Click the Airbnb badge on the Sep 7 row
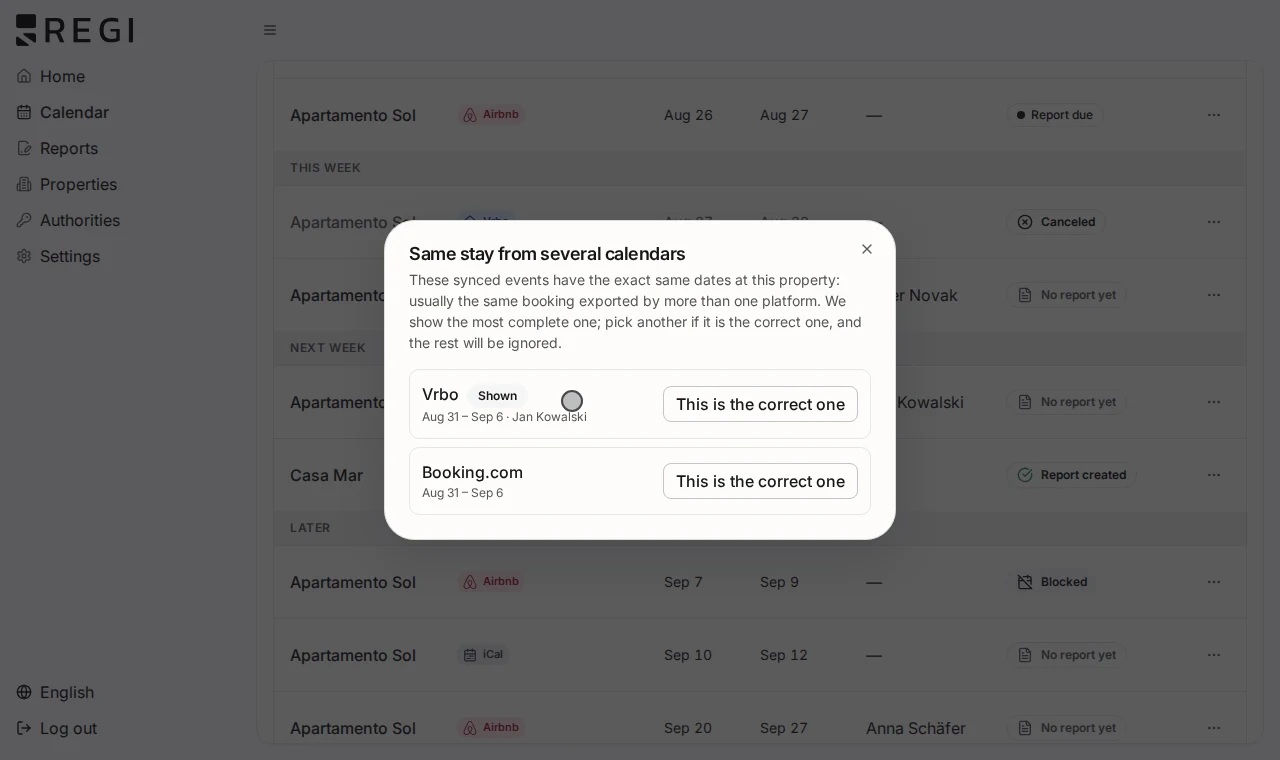The width and height of the screenshot is (1280, 760). pos(491,582)
